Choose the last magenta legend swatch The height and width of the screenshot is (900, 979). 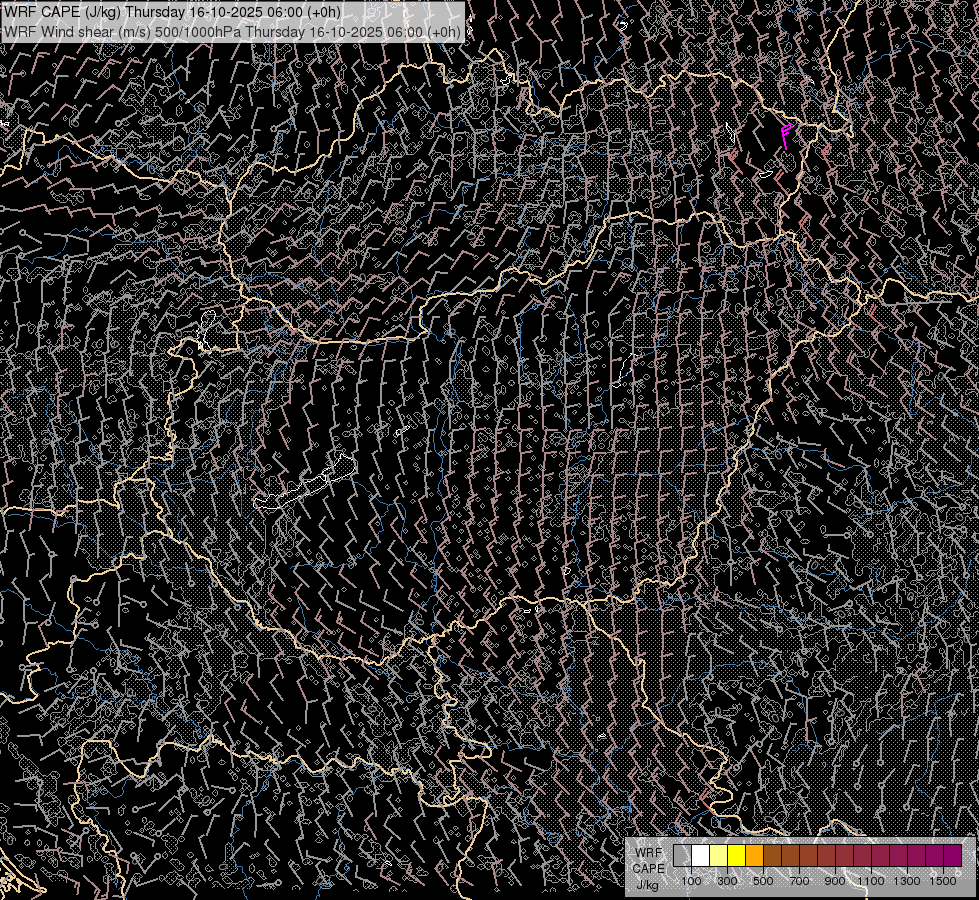(x=952, y=855)
